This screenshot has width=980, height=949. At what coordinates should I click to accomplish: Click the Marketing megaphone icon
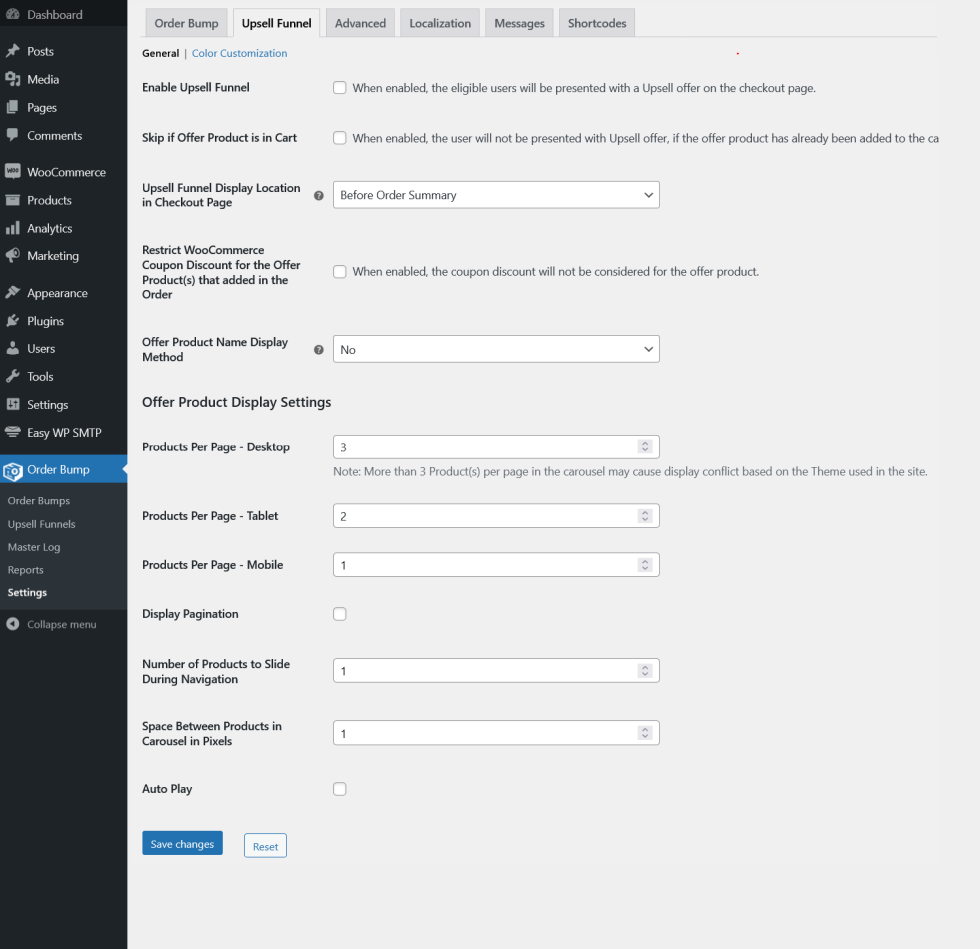point(13,256)
